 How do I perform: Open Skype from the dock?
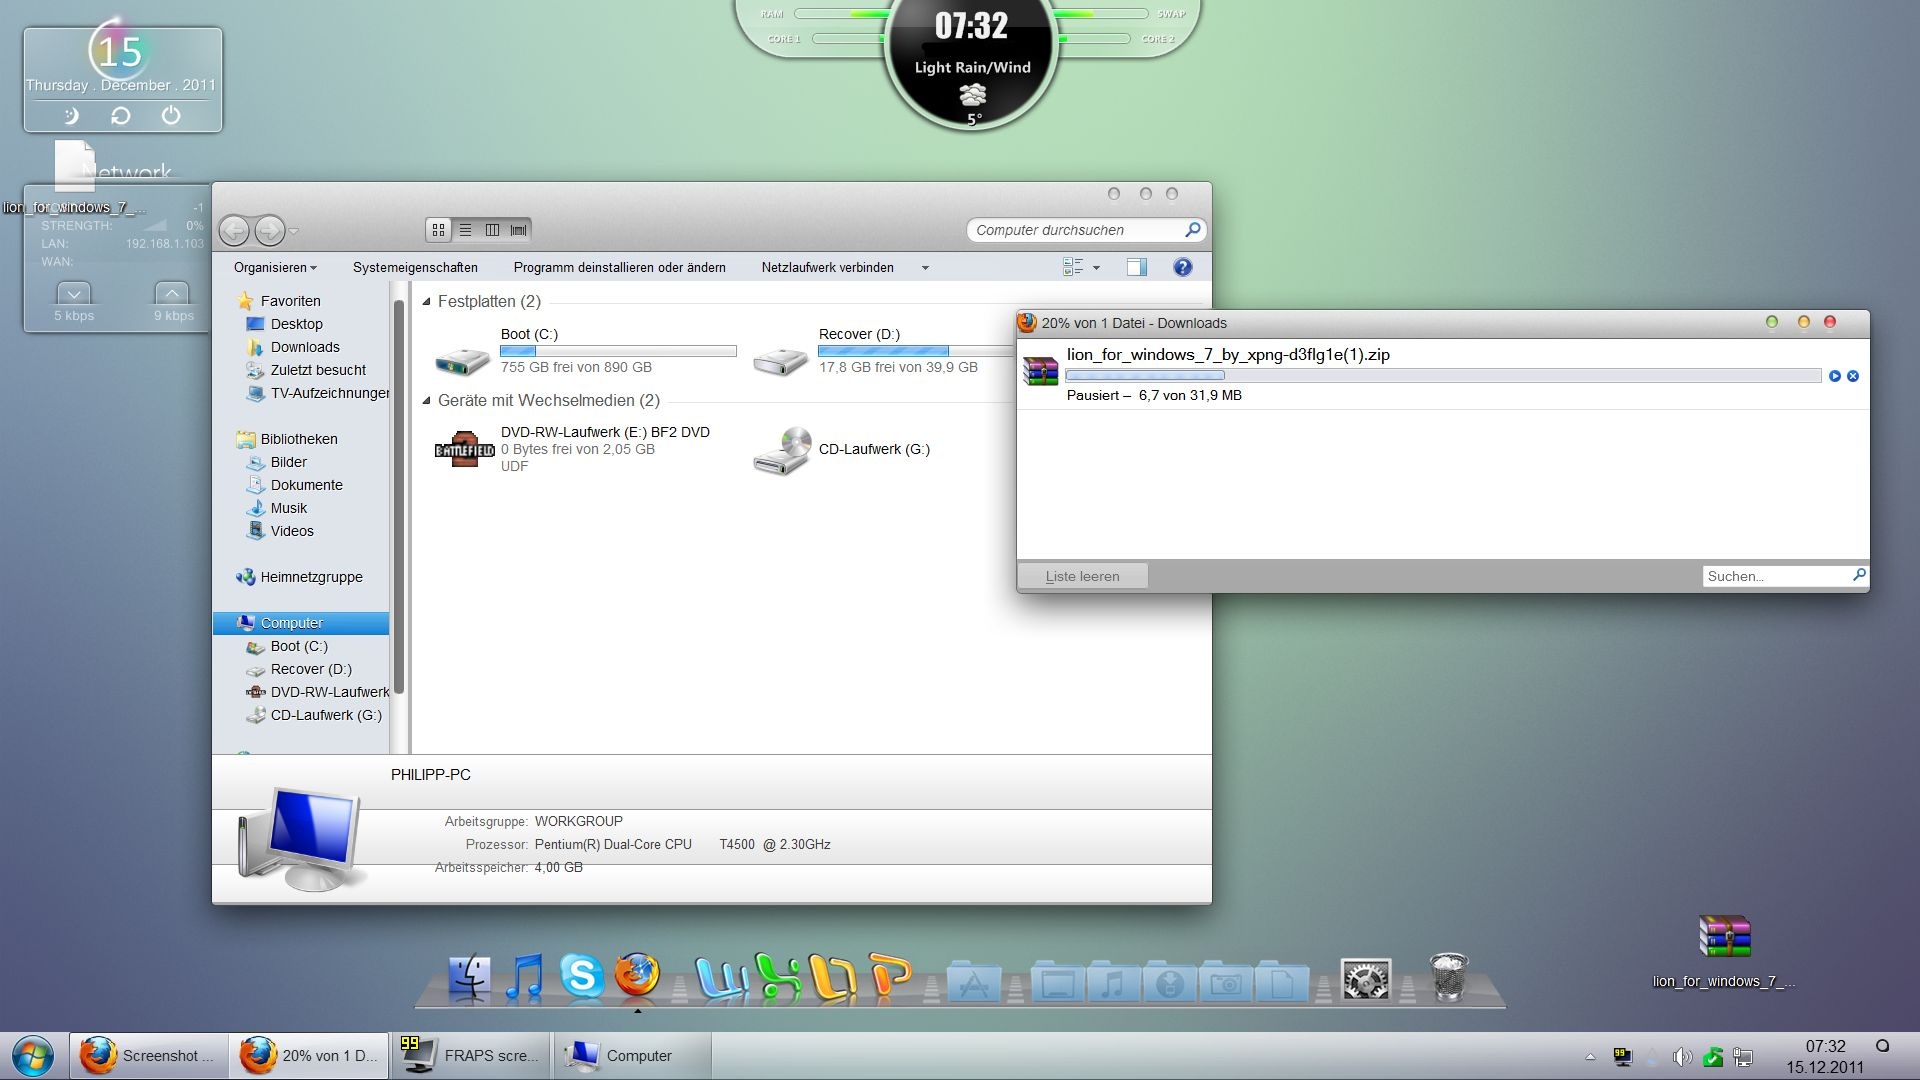pos(581,975)
